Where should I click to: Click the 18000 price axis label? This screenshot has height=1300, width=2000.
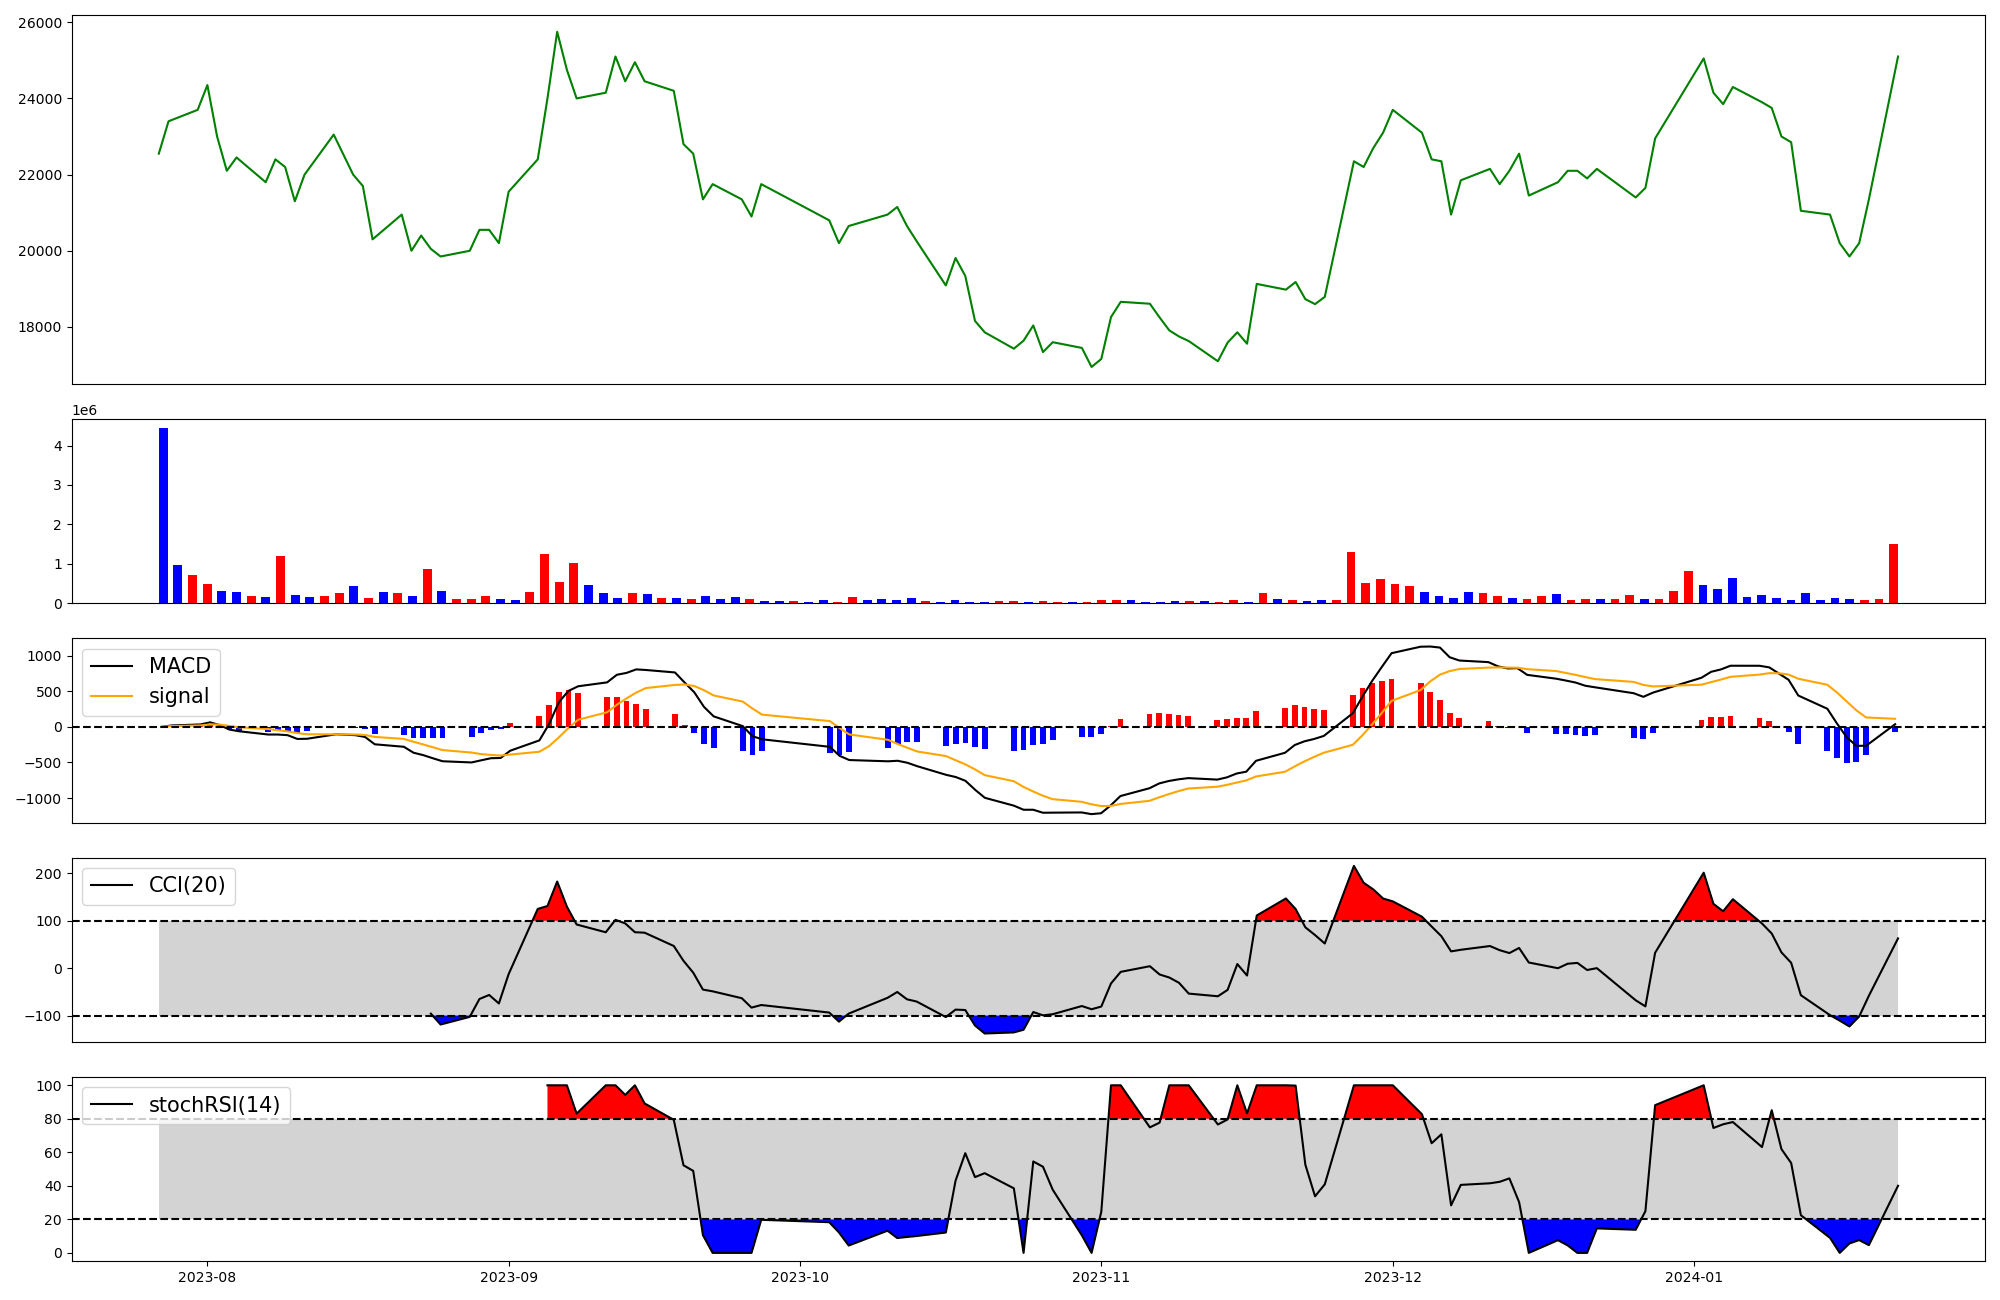pyautogui.click(x=40, y=327)
